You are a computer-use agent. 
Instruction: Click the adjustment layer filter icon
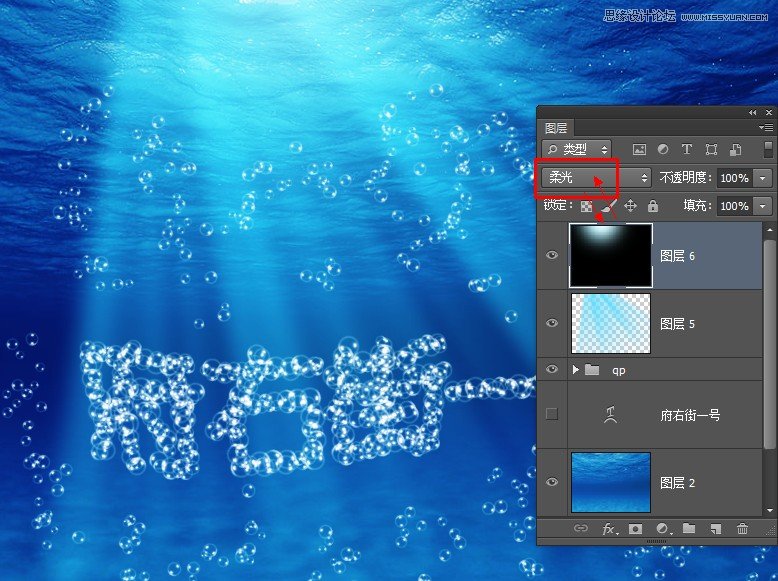[663, 149]
